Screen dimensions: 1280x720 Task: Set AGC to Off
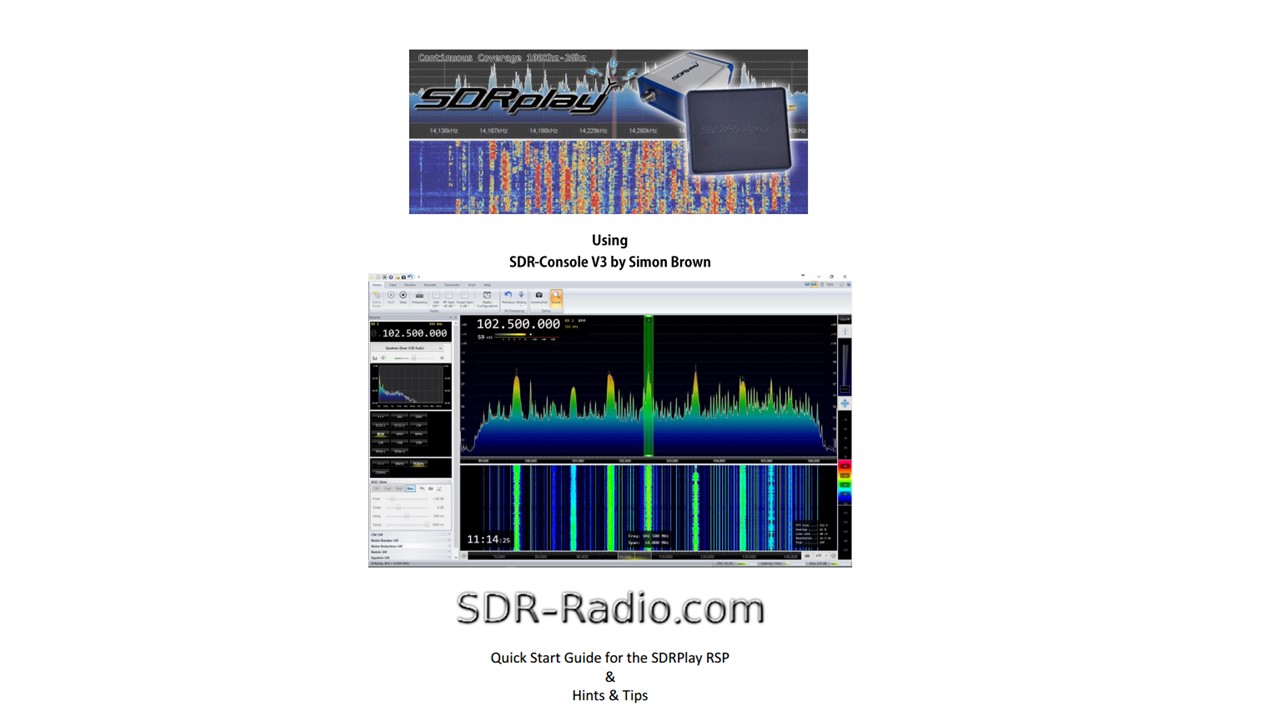click(377, 489)
